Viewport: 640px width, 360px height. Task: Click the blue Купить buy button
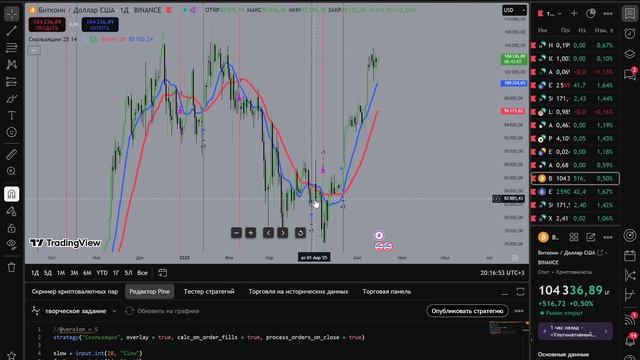click(x=100, y=24)
